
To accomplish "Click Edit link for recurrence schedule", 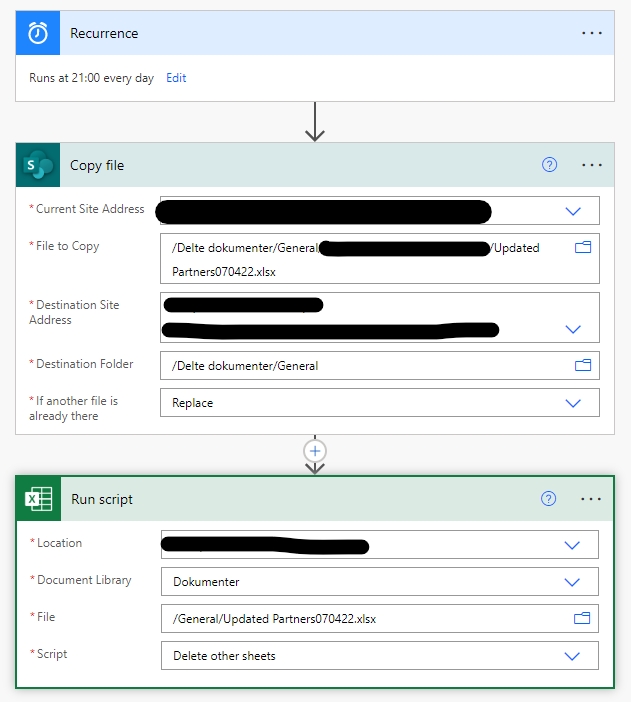I will click(176, 78).
